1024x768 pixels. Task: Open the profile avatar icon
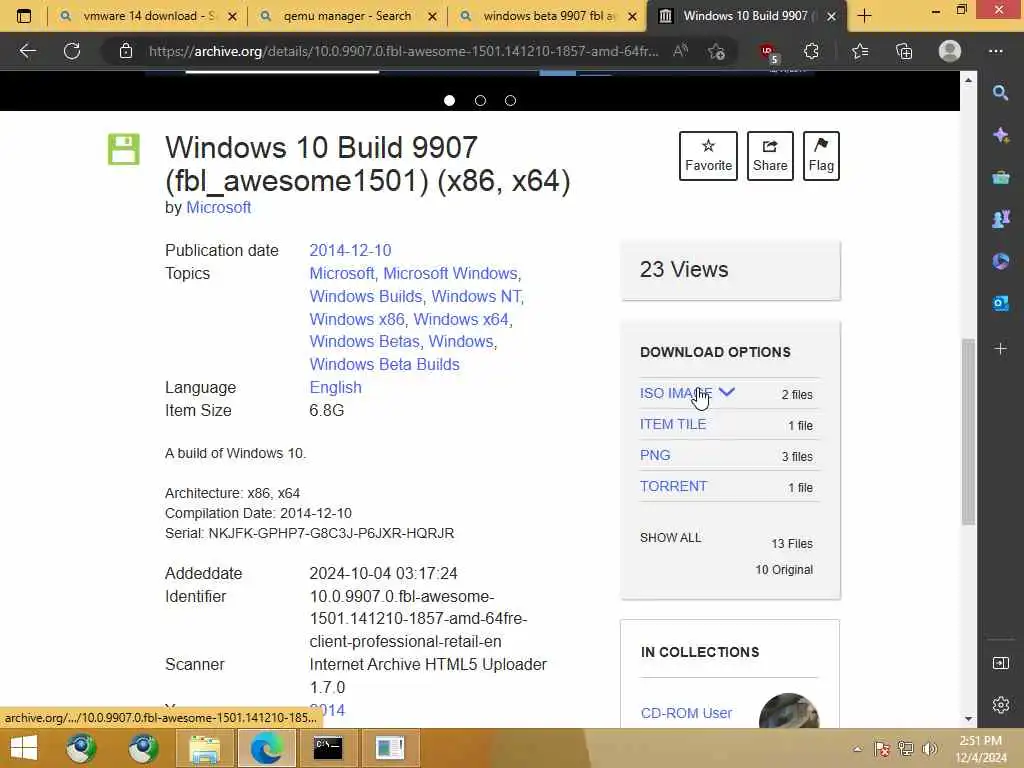[x=950, y=51]
